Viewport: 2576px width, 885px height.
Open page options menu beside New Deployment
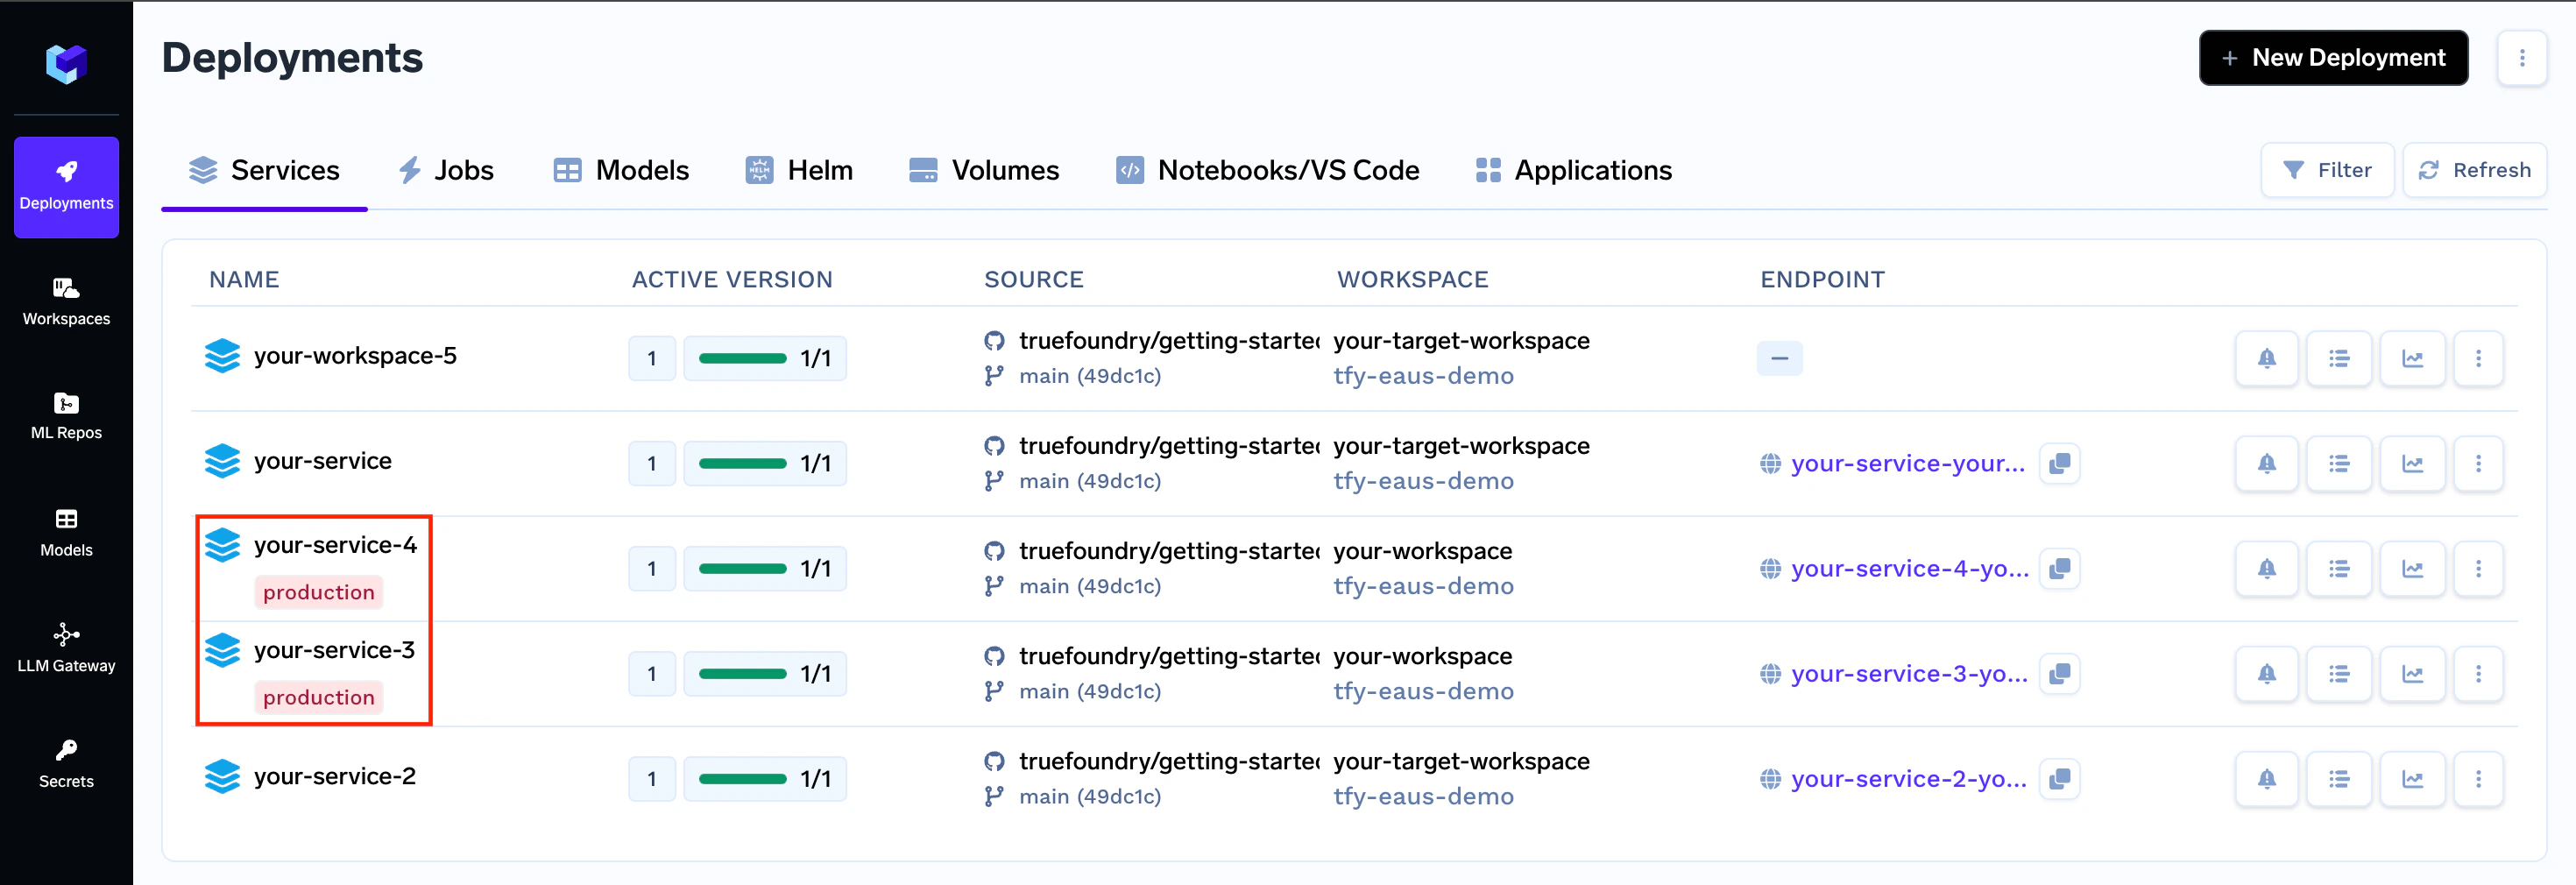2521,58
